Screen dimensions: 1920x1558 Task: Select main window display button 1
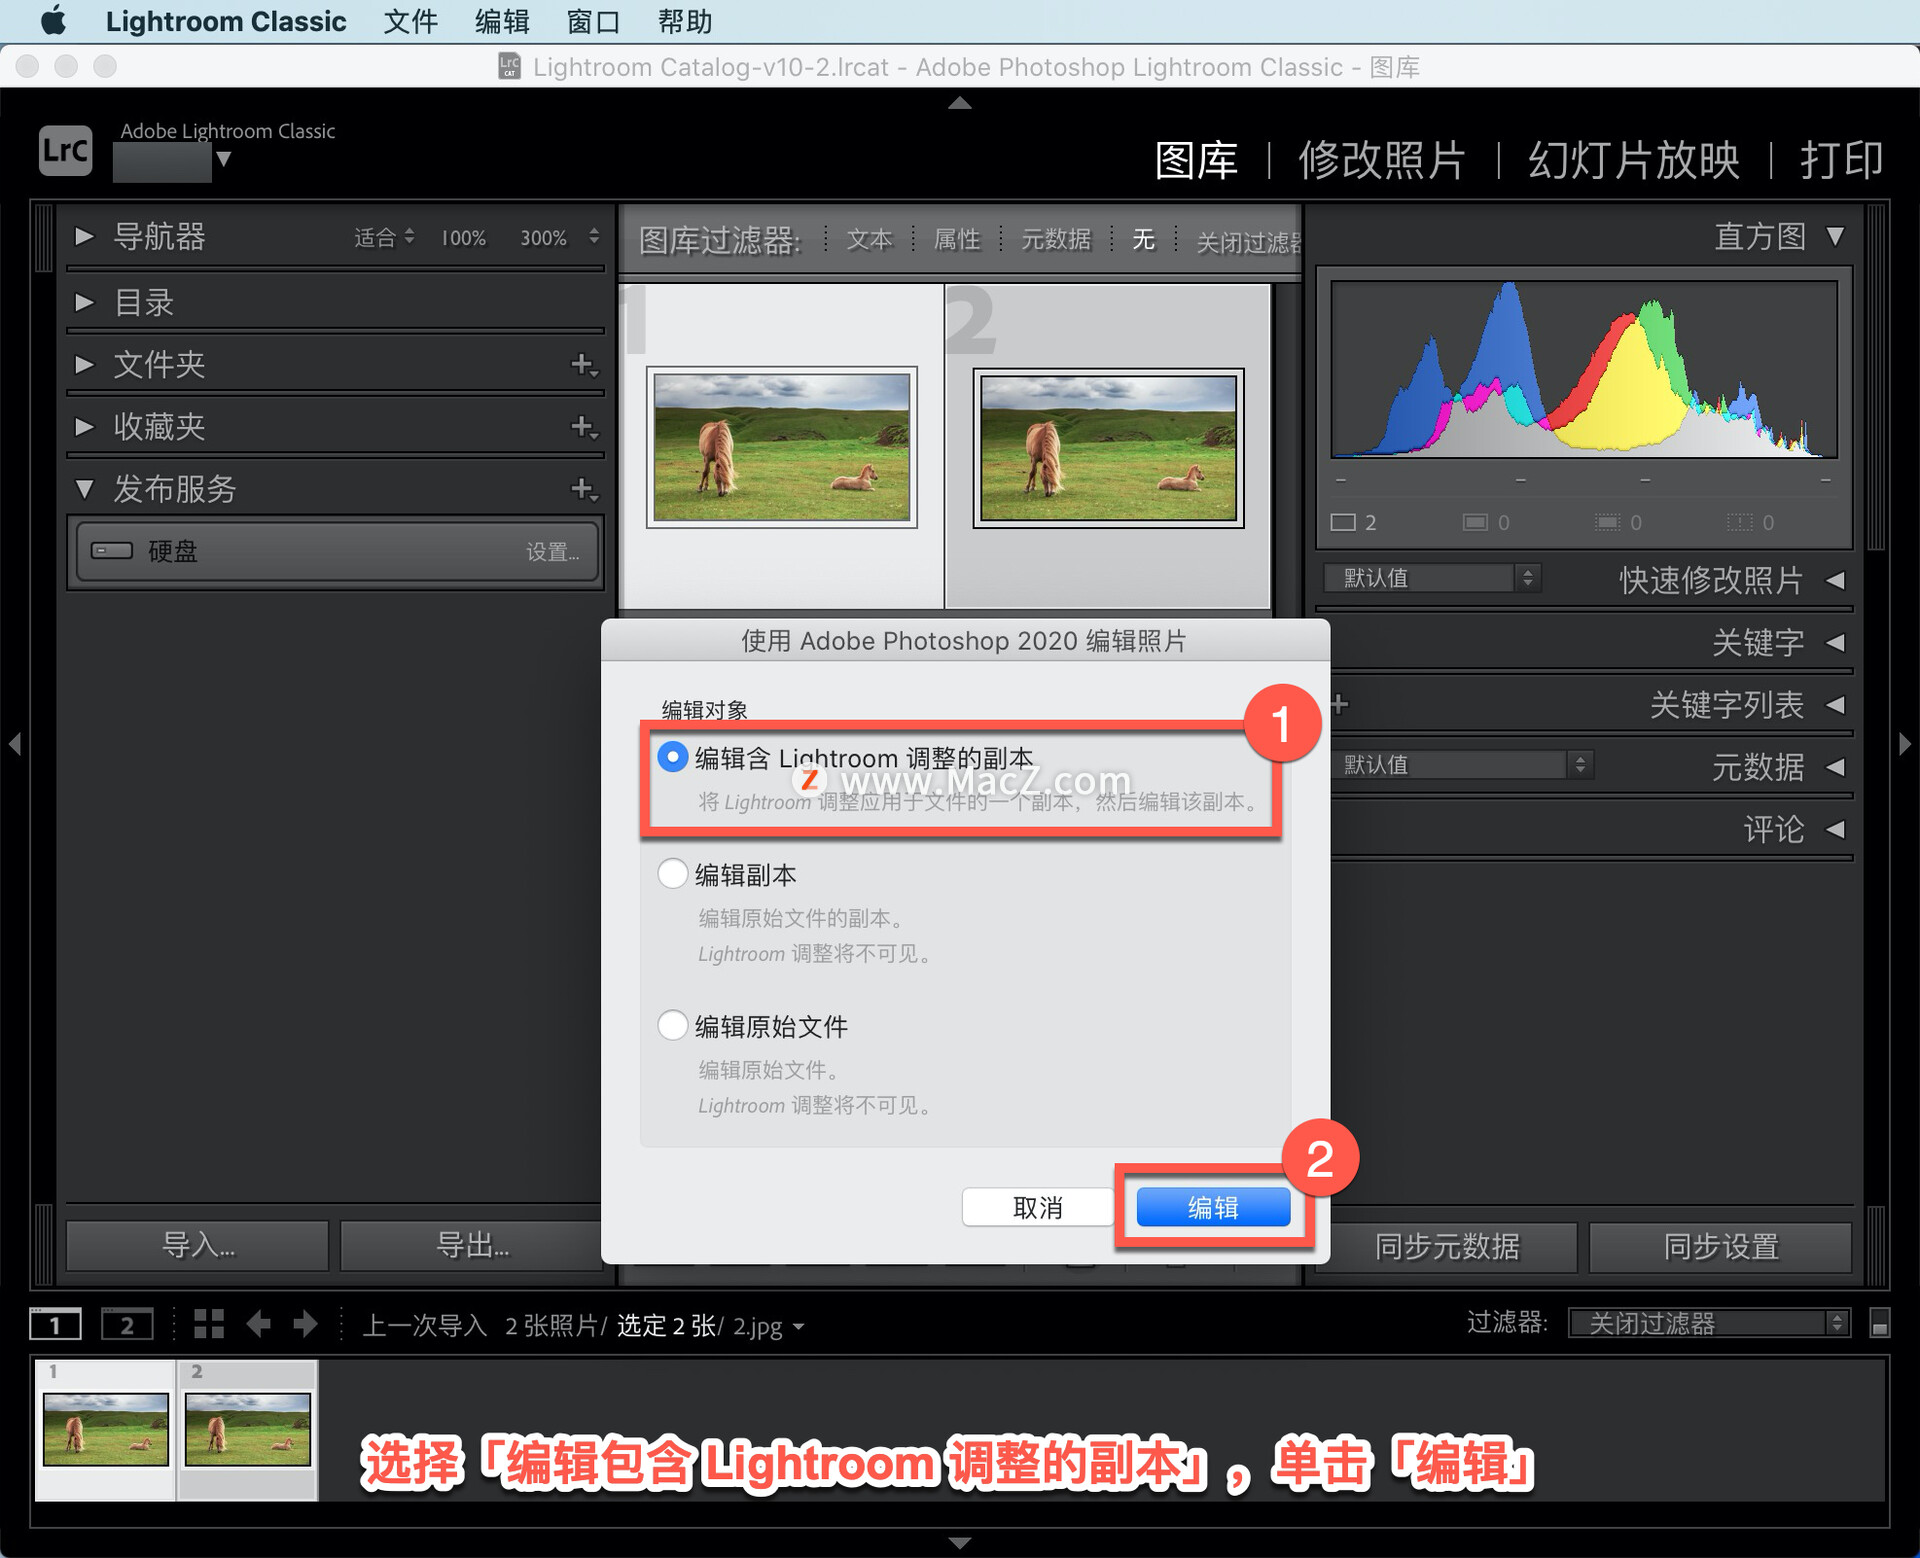(x=55, y=1325)
